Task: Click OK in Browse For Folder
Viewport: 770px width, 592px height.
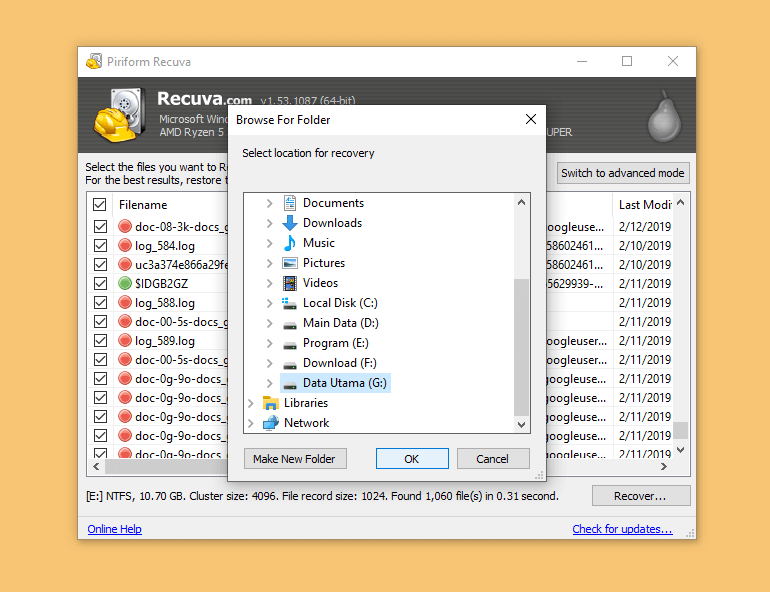Action: pos(412,458)
